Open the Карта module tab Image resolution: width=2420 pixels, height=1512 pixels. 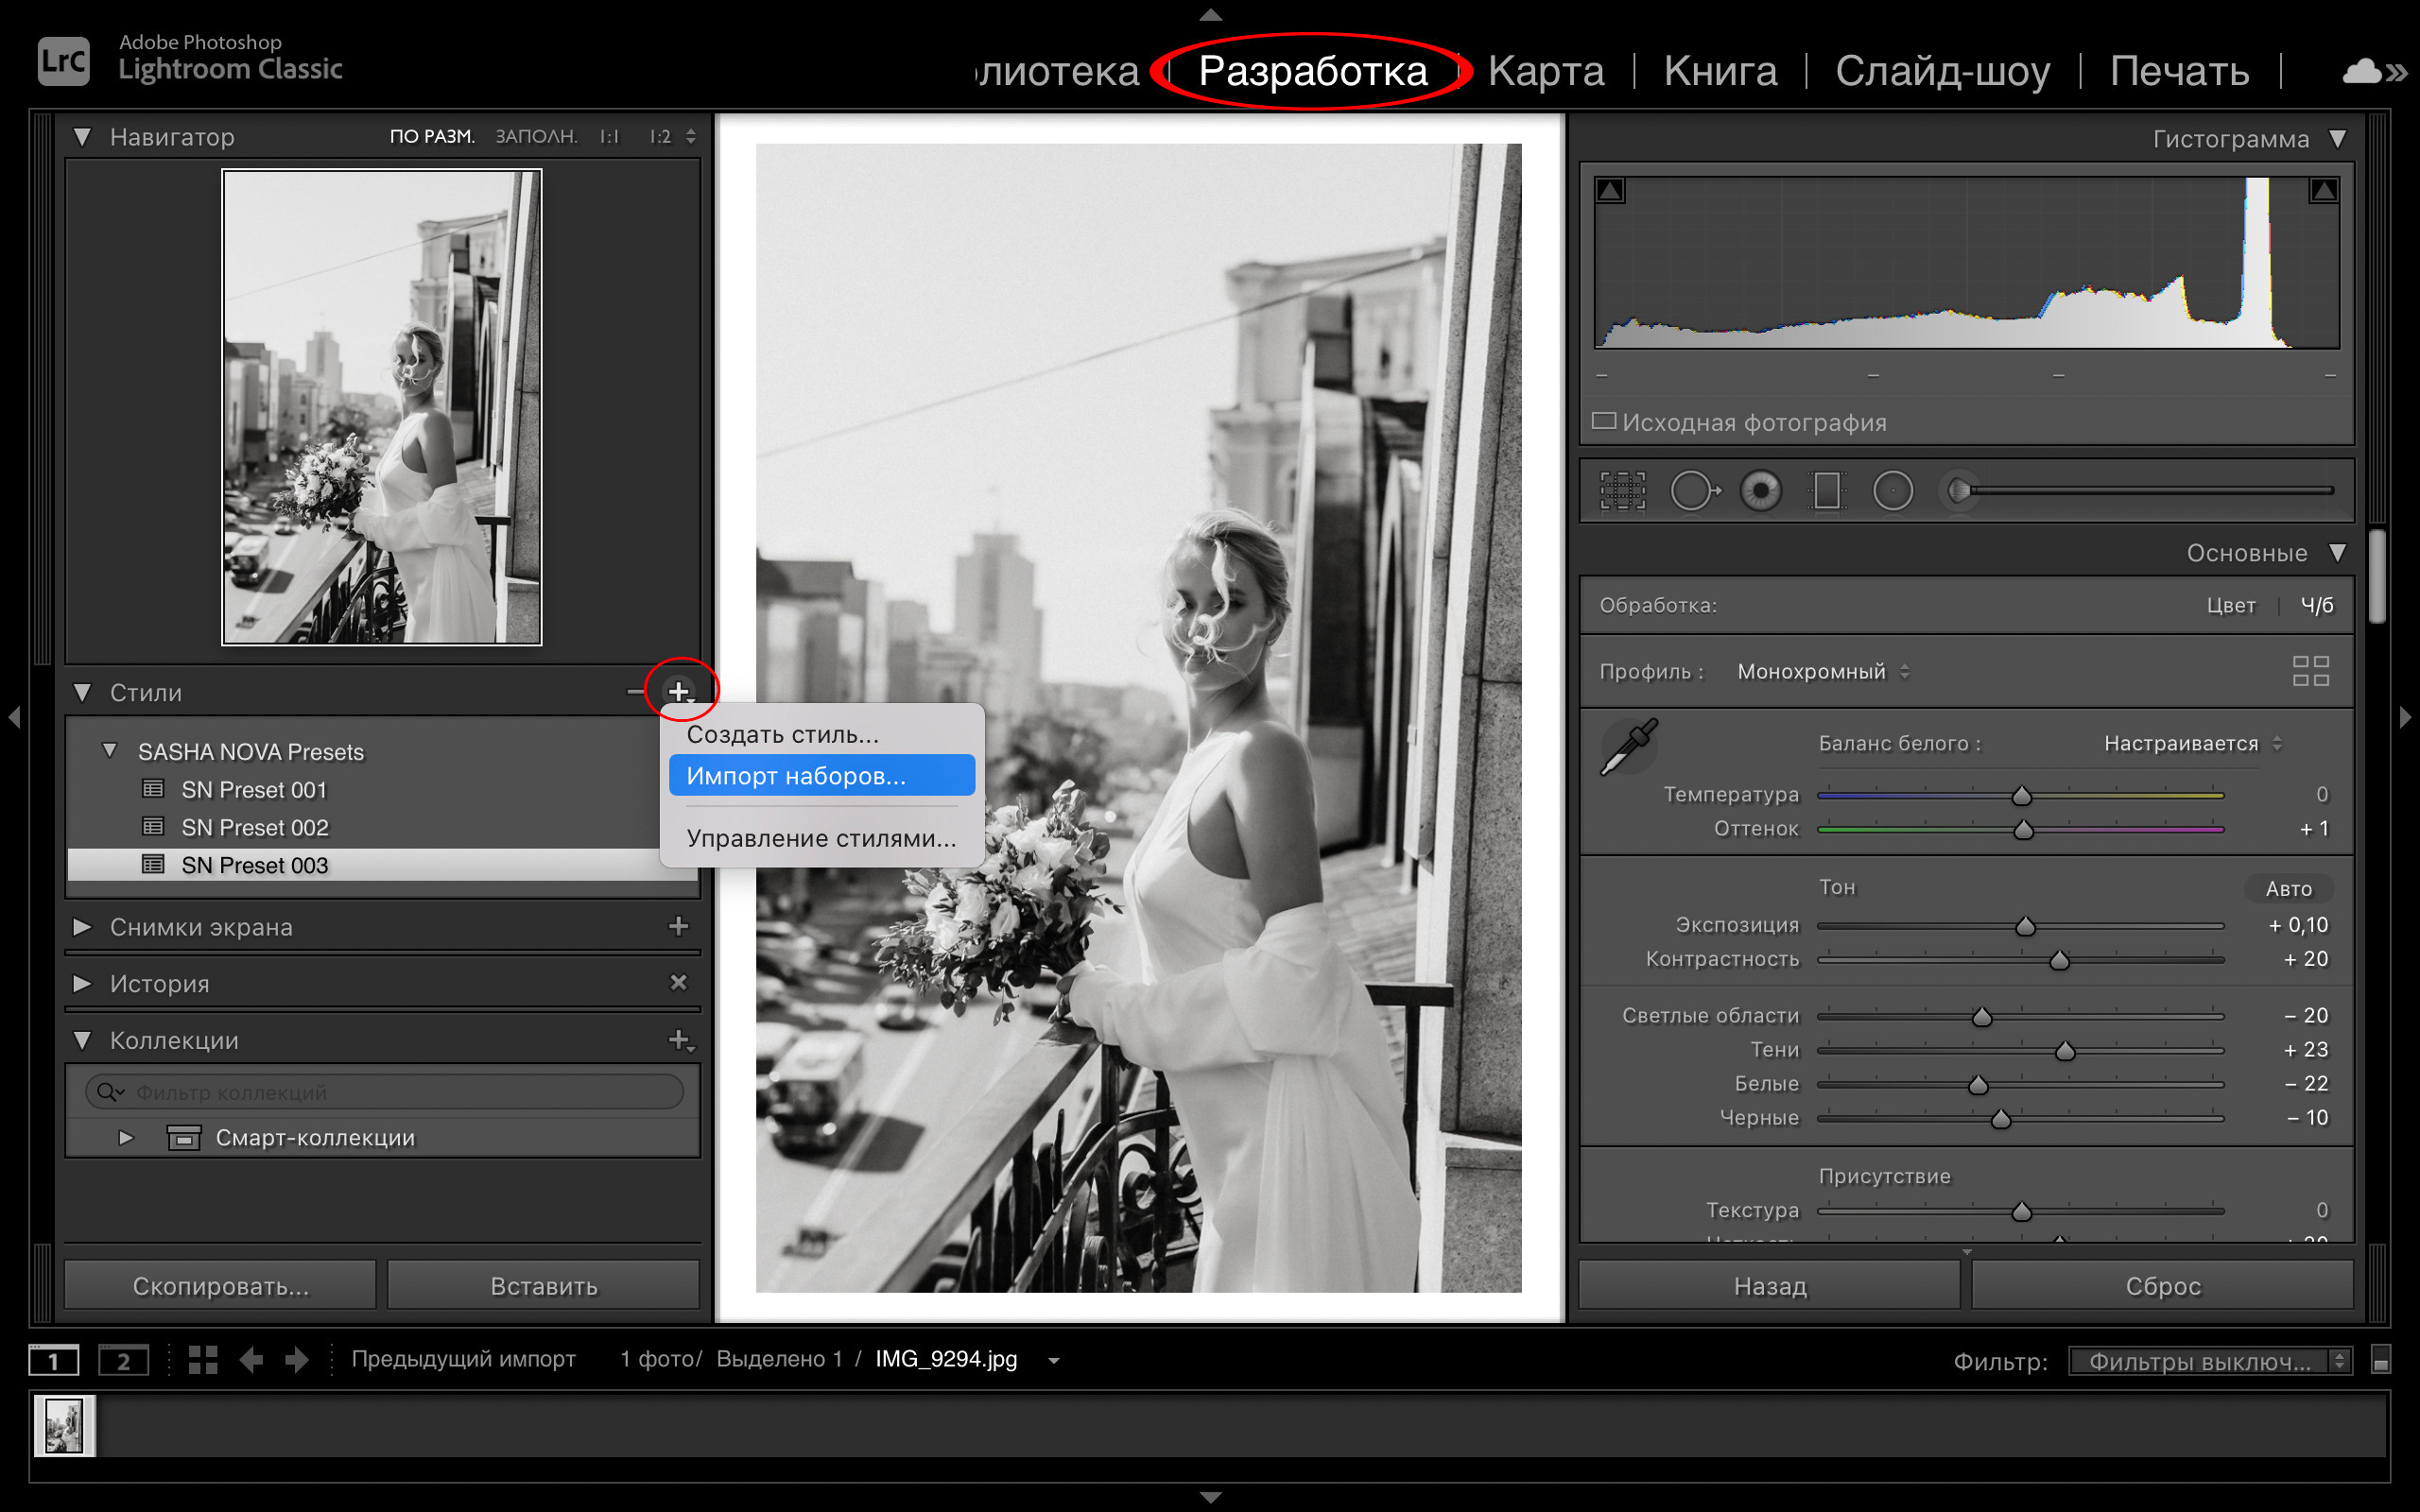point(1545,71)
